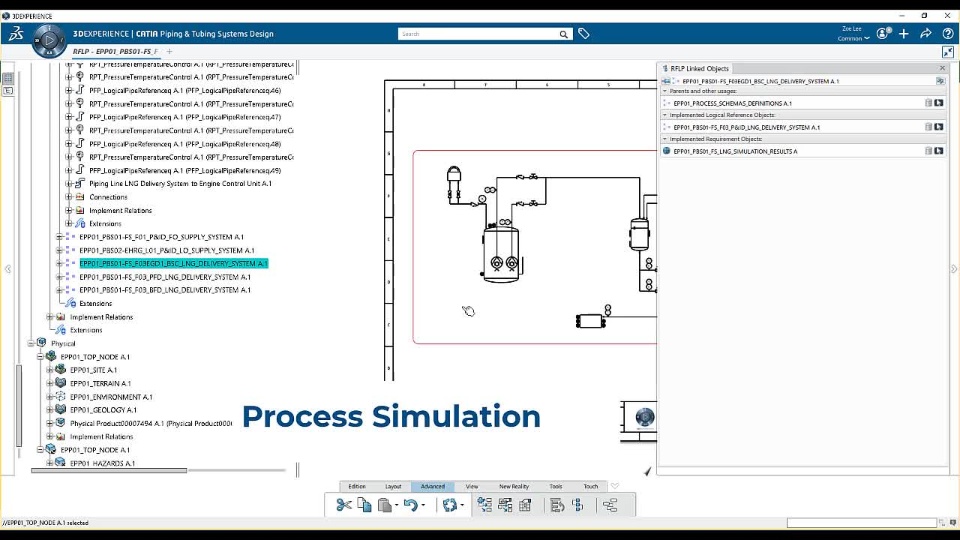Select EPP01_PROCESS_SCHEMAS_DEFINITIONS A.1 entry
This screenshot has width=960, height=540.
point(732,103)
